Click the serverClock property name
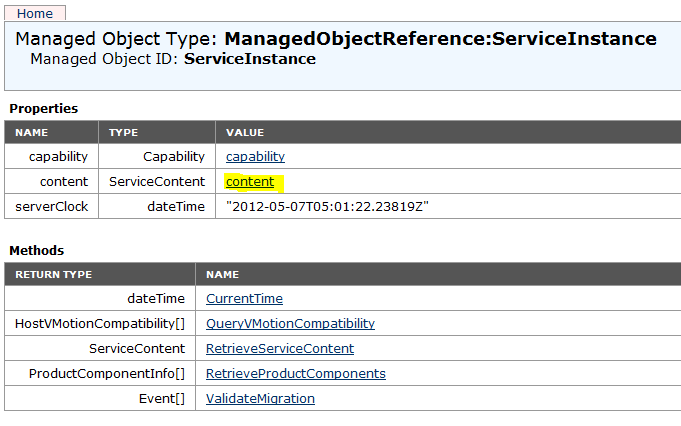Viewport: 681px width, 426px height. [x=52, y=207]
